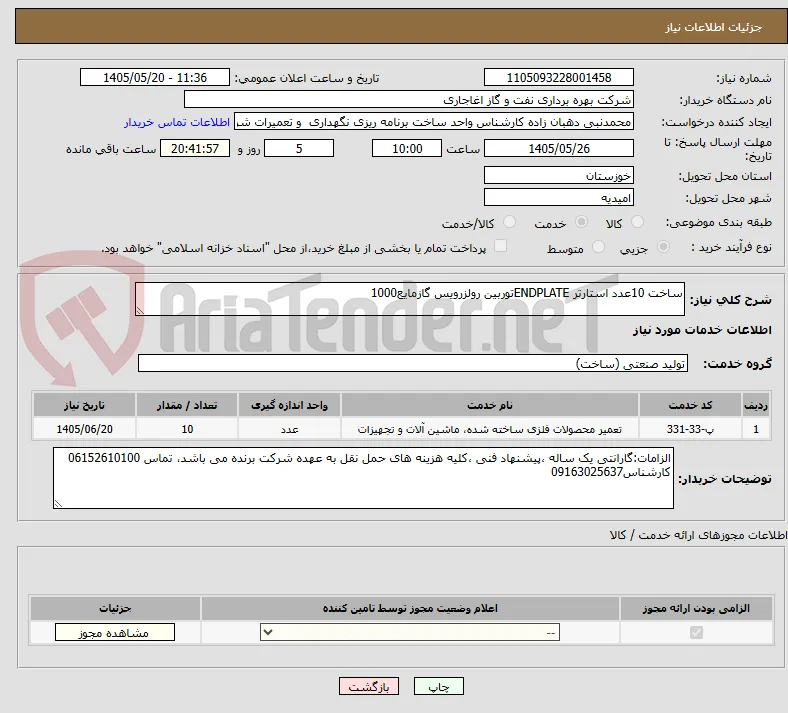The width and height of the screenshot is (788, 713).
Task: Toggle the الزامی بودن ارائه مجوز checkbox
Action: tap(696, 632)
